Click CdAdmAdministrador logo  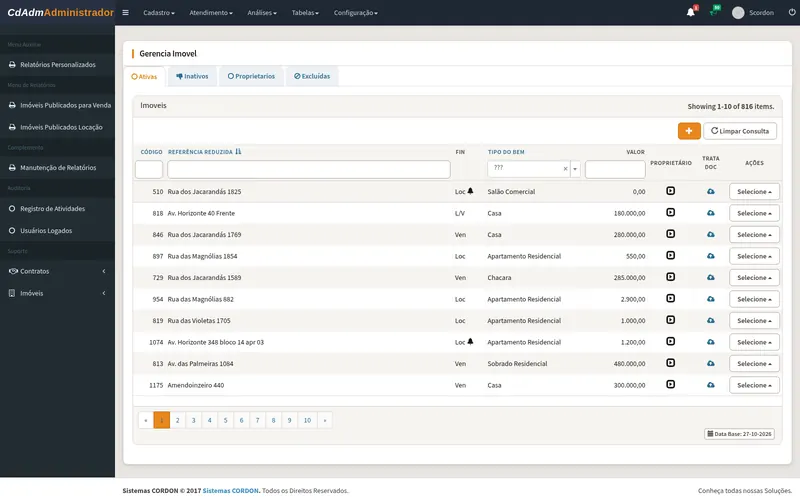tap(60, 13)
